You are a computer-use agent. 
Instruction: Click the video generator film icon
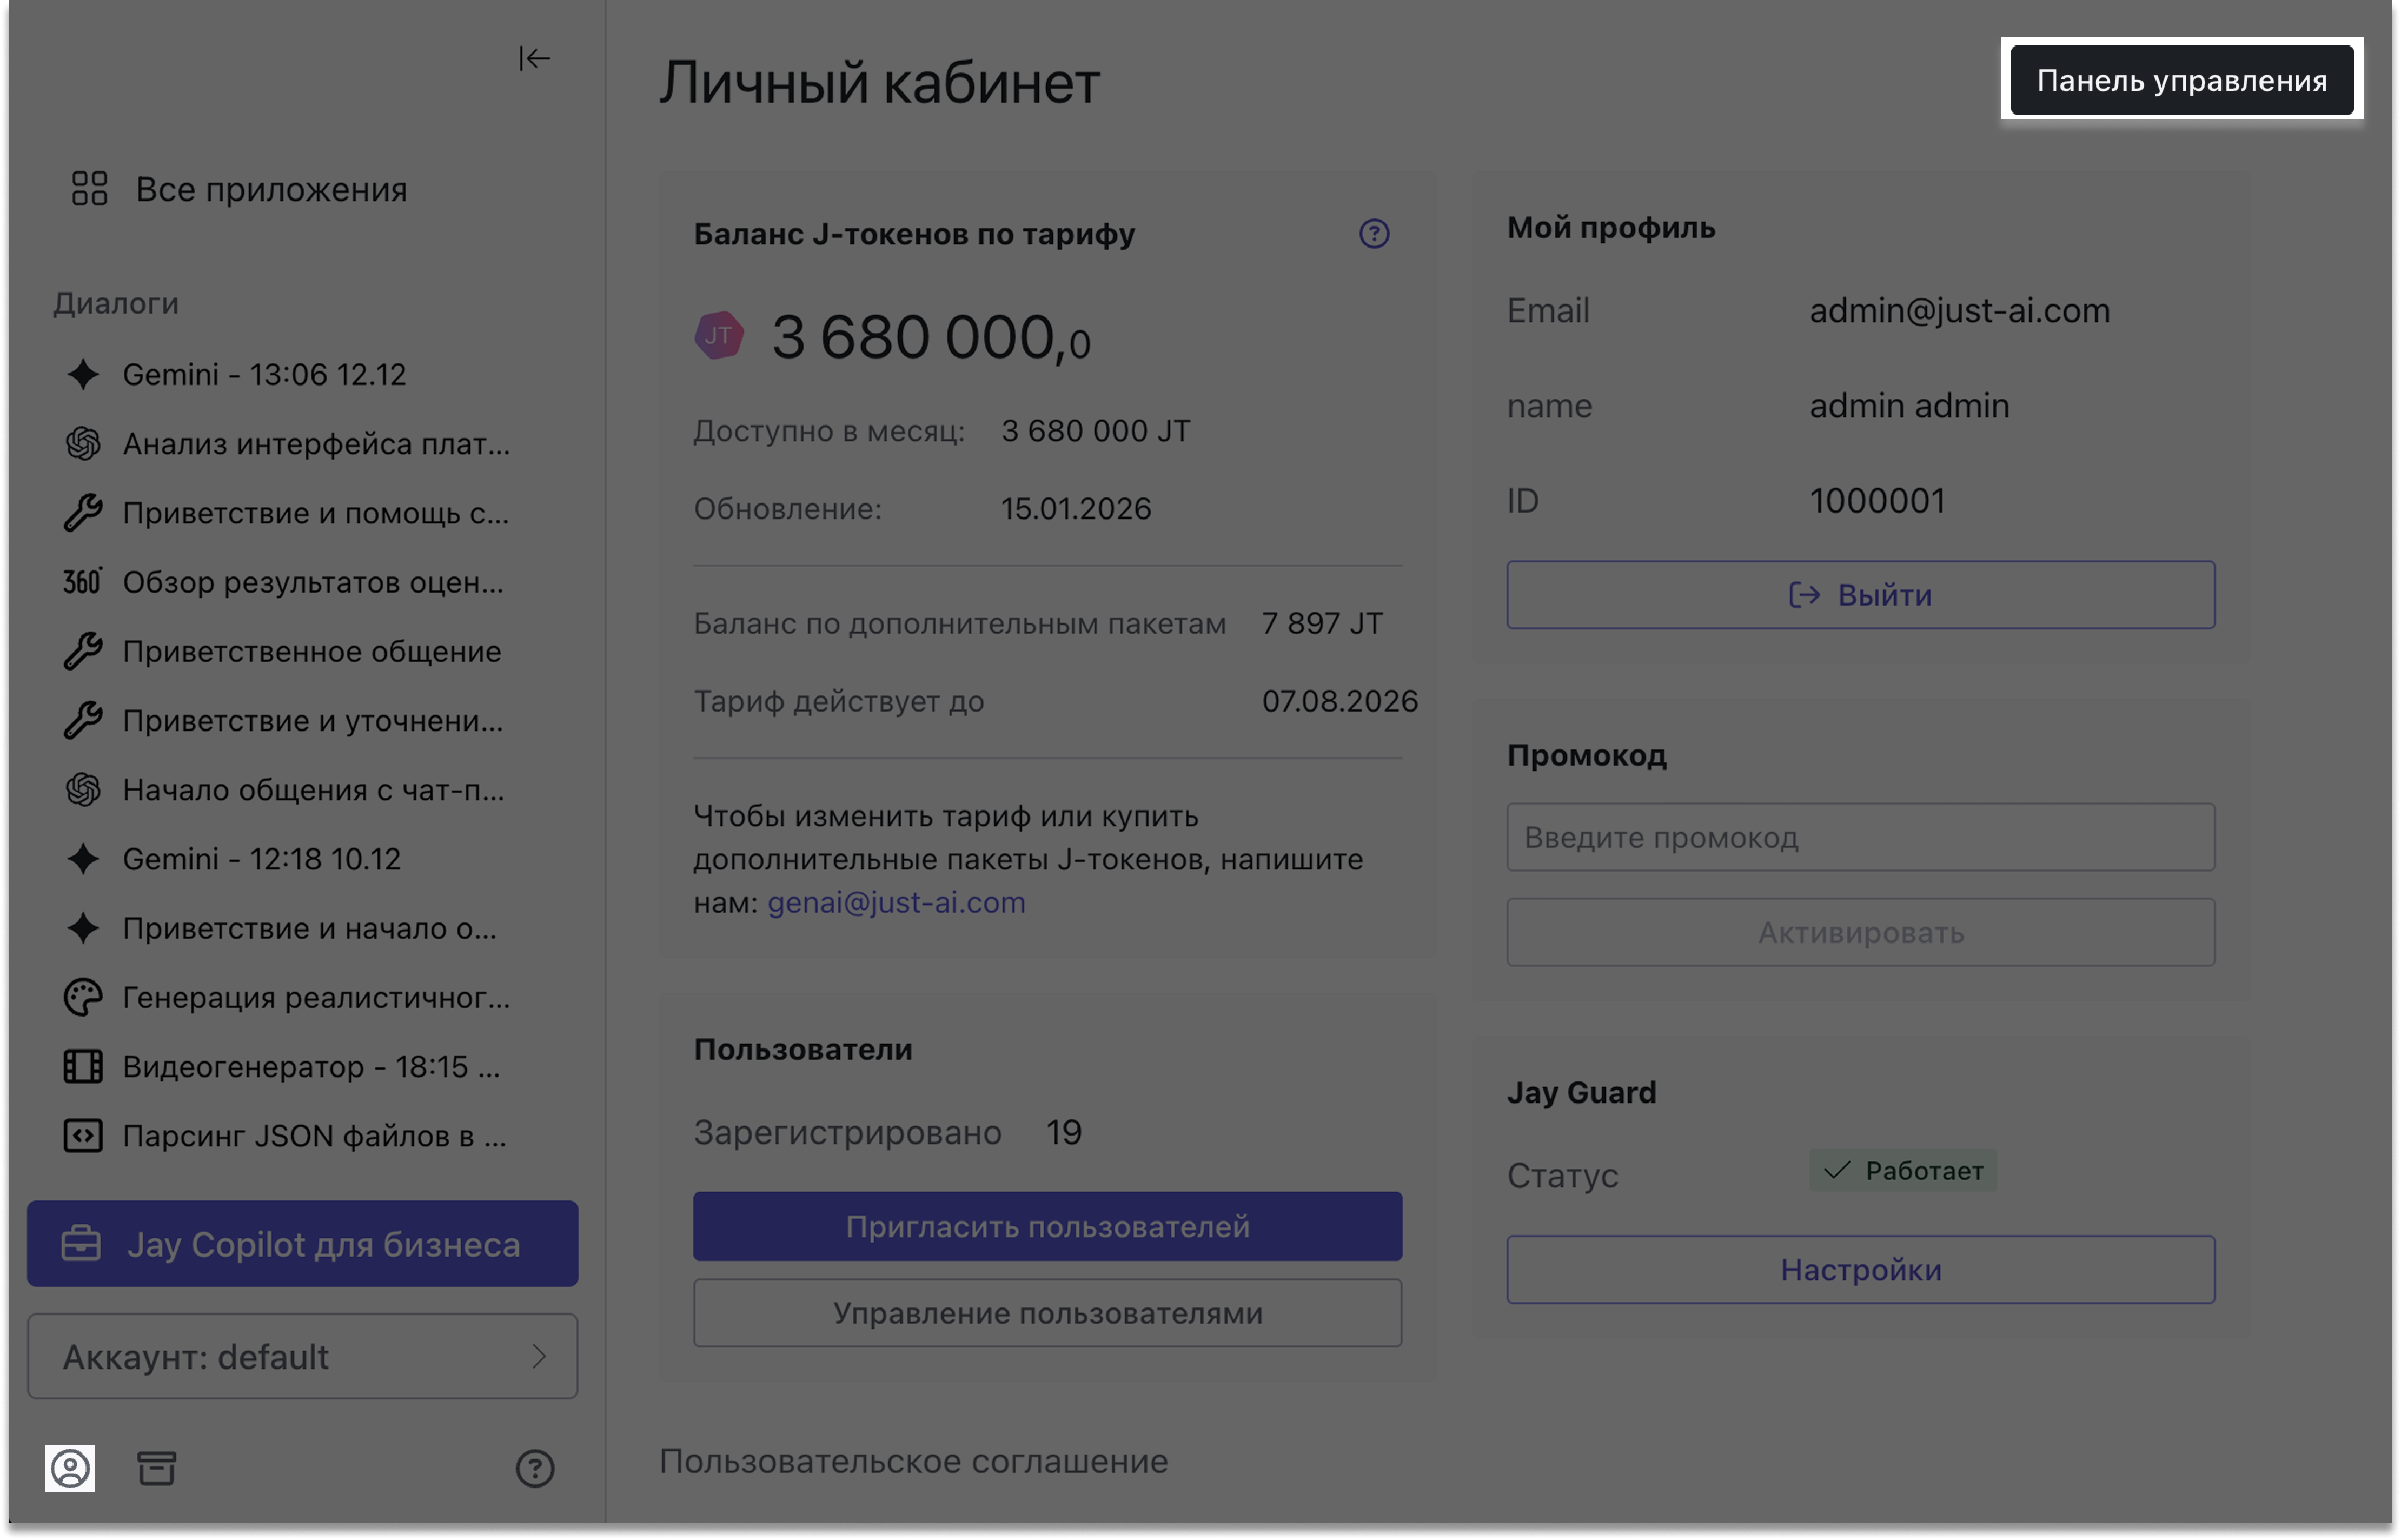(83, 1066)
